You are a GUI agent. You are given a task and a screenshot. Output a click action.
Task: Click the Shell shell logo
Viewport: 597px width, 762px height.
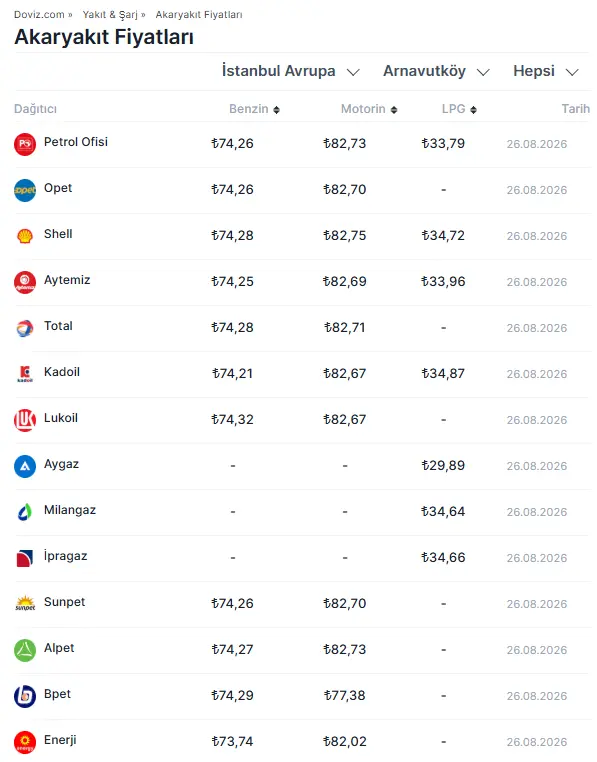coord(25,236)
